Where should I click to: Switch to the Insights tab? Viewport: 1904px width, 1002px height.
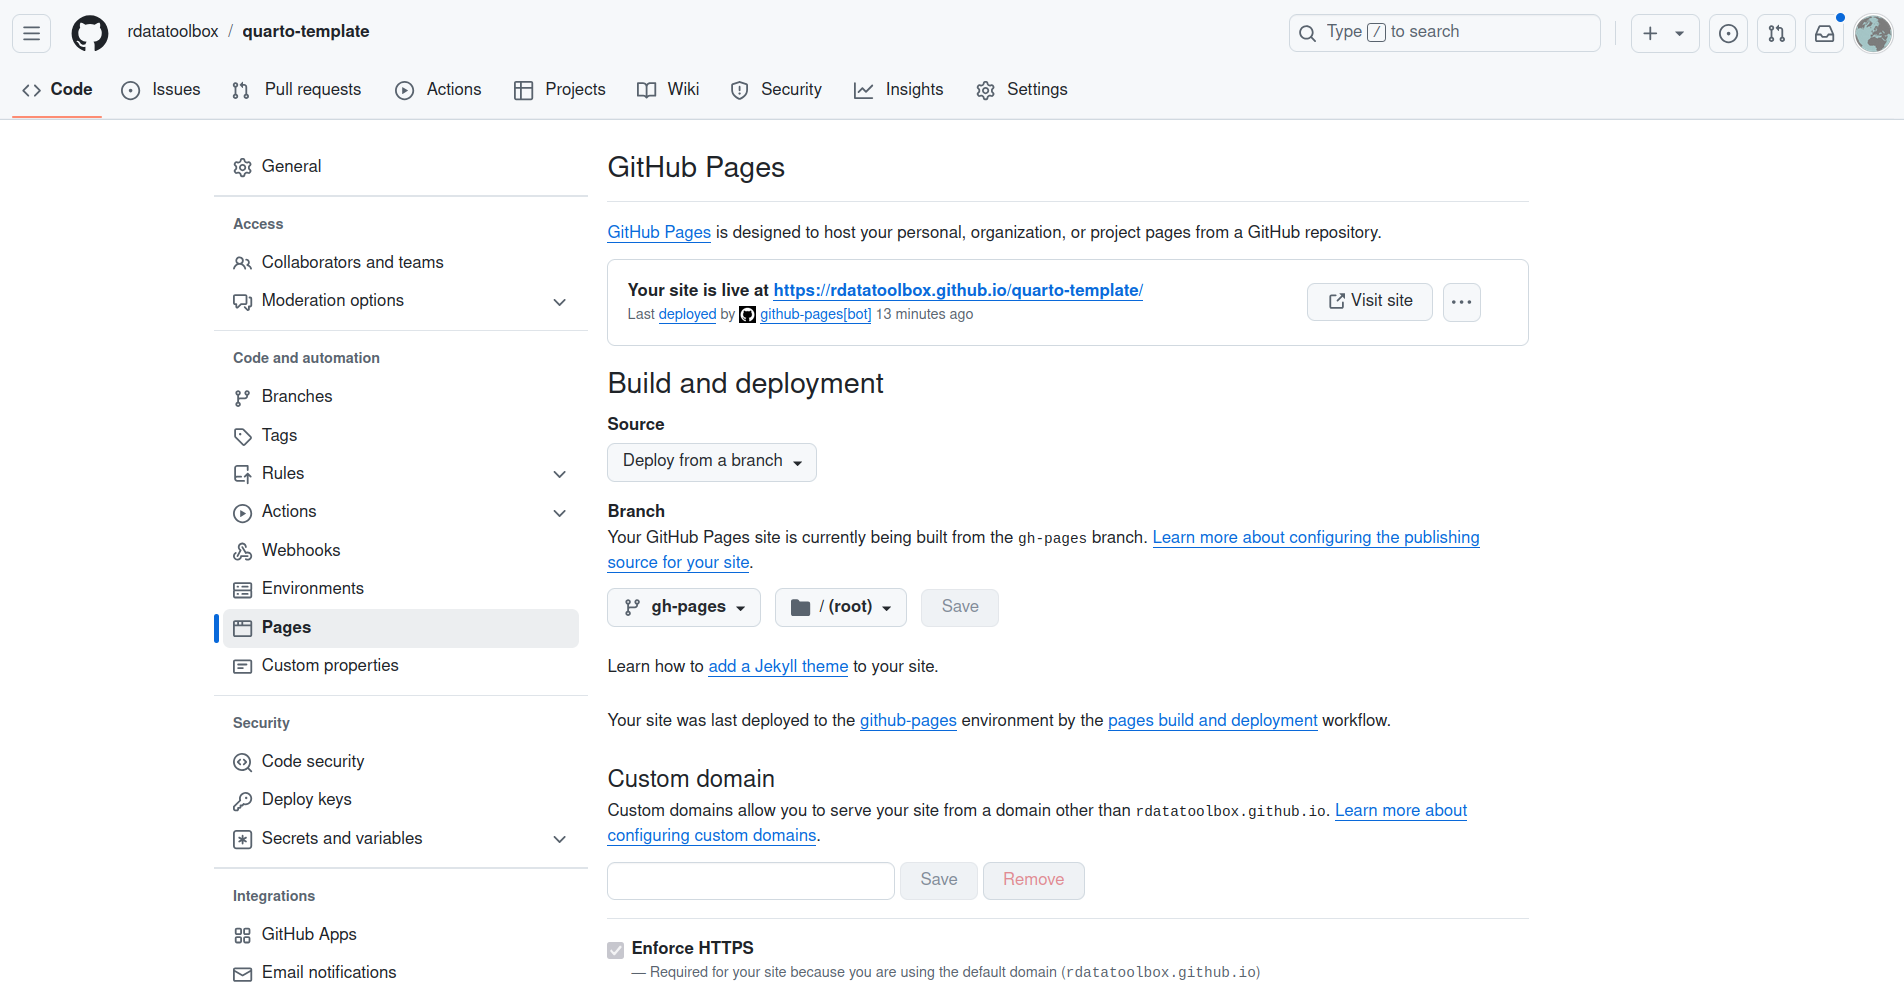[x=899, y=90]
